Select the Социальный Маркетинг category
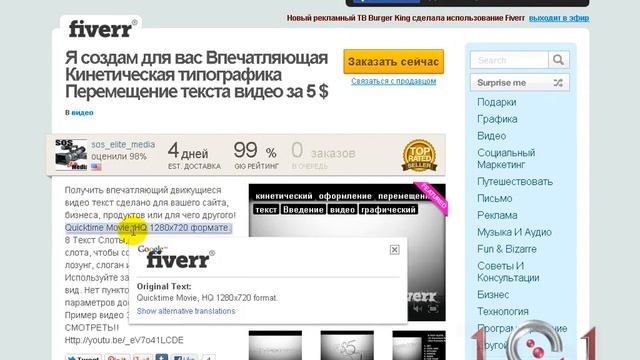Image resolution: width=640 pixels, height=360 pixels. pos(506,158)
